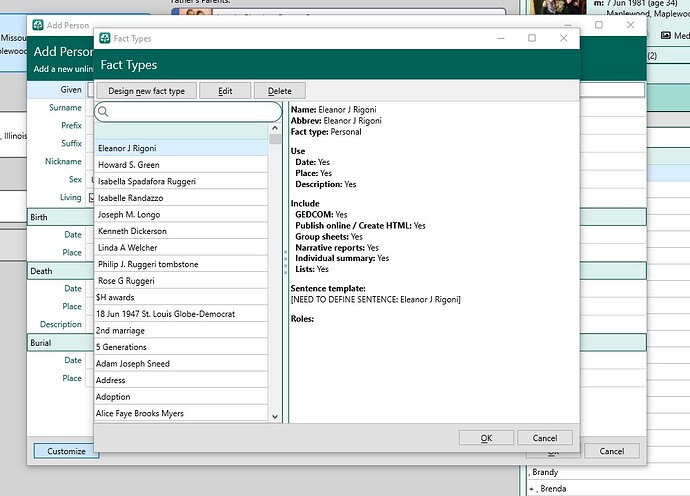Click the Add Person window app icon
Screen dimensions: 690x496
pos(38,25)
